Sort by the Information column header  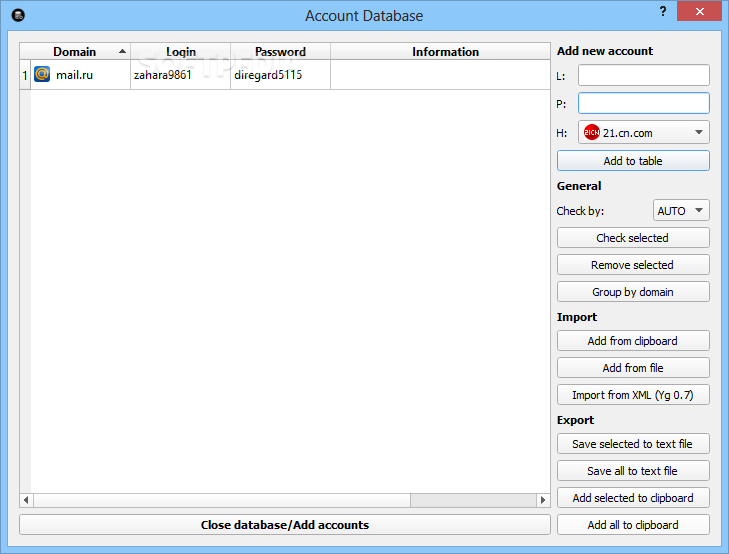(x=440, y=51)
